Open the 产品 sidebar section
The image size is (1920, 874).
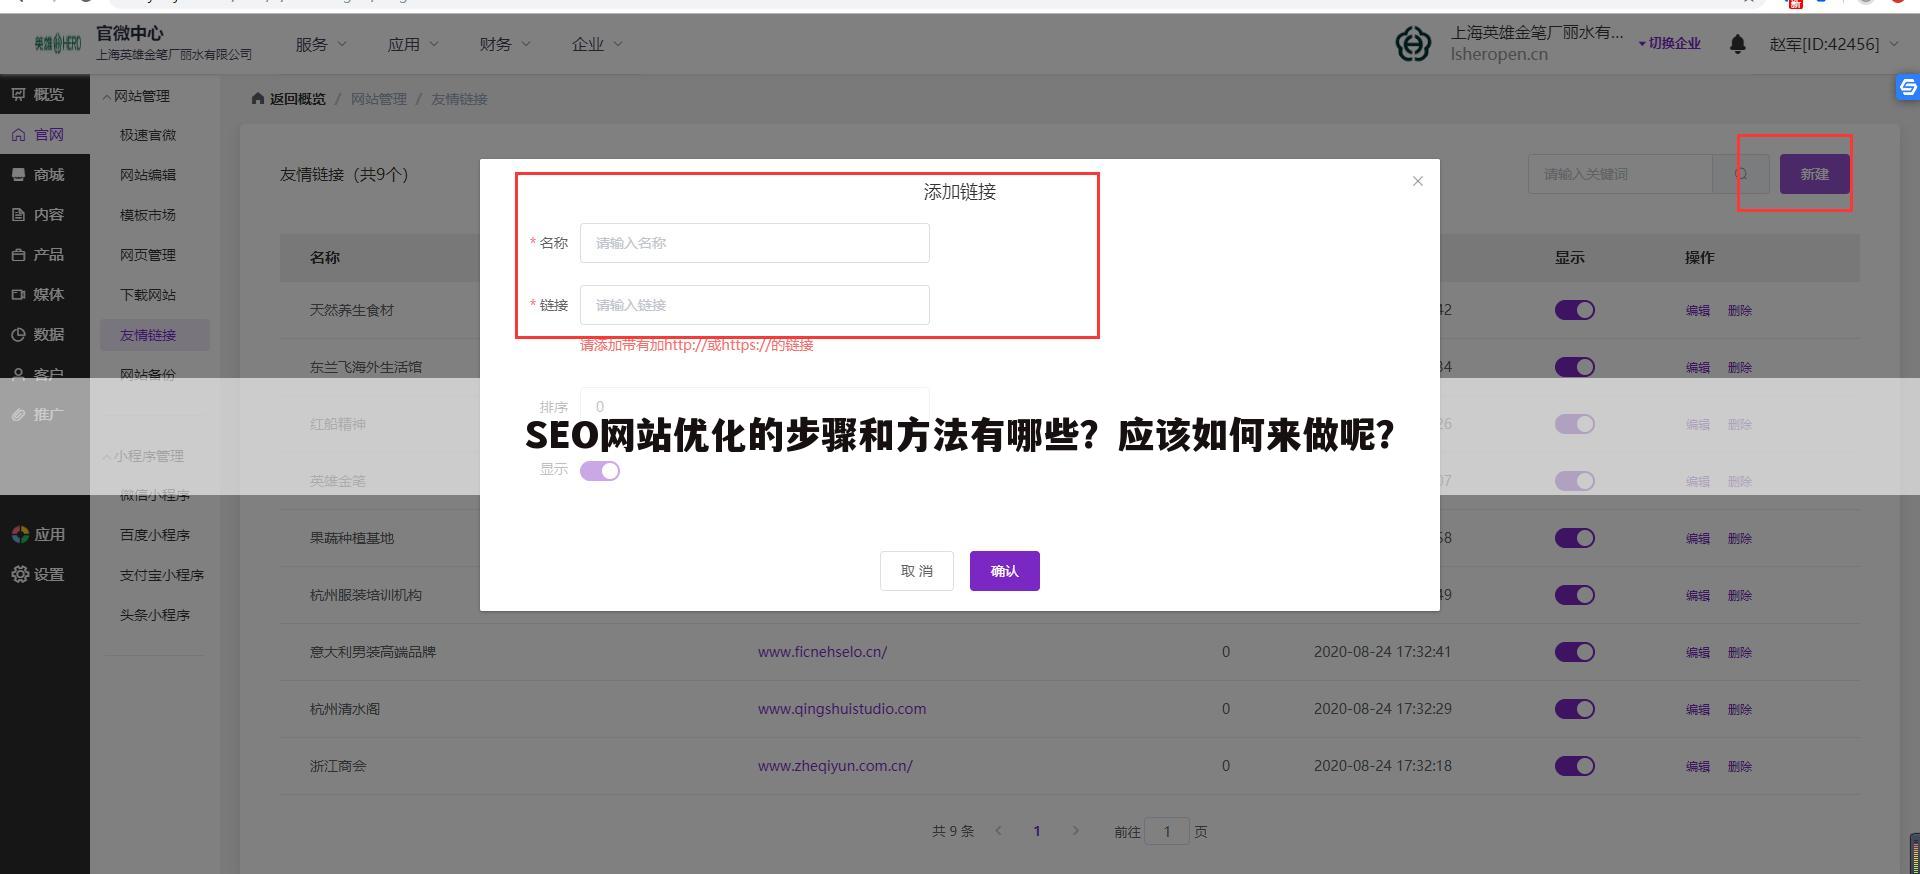[x=38, y=255]
